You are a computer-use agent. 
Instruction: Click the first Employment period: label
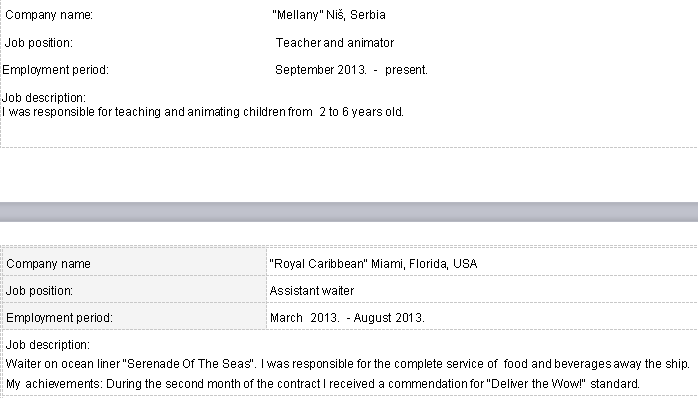click(55, 70)
